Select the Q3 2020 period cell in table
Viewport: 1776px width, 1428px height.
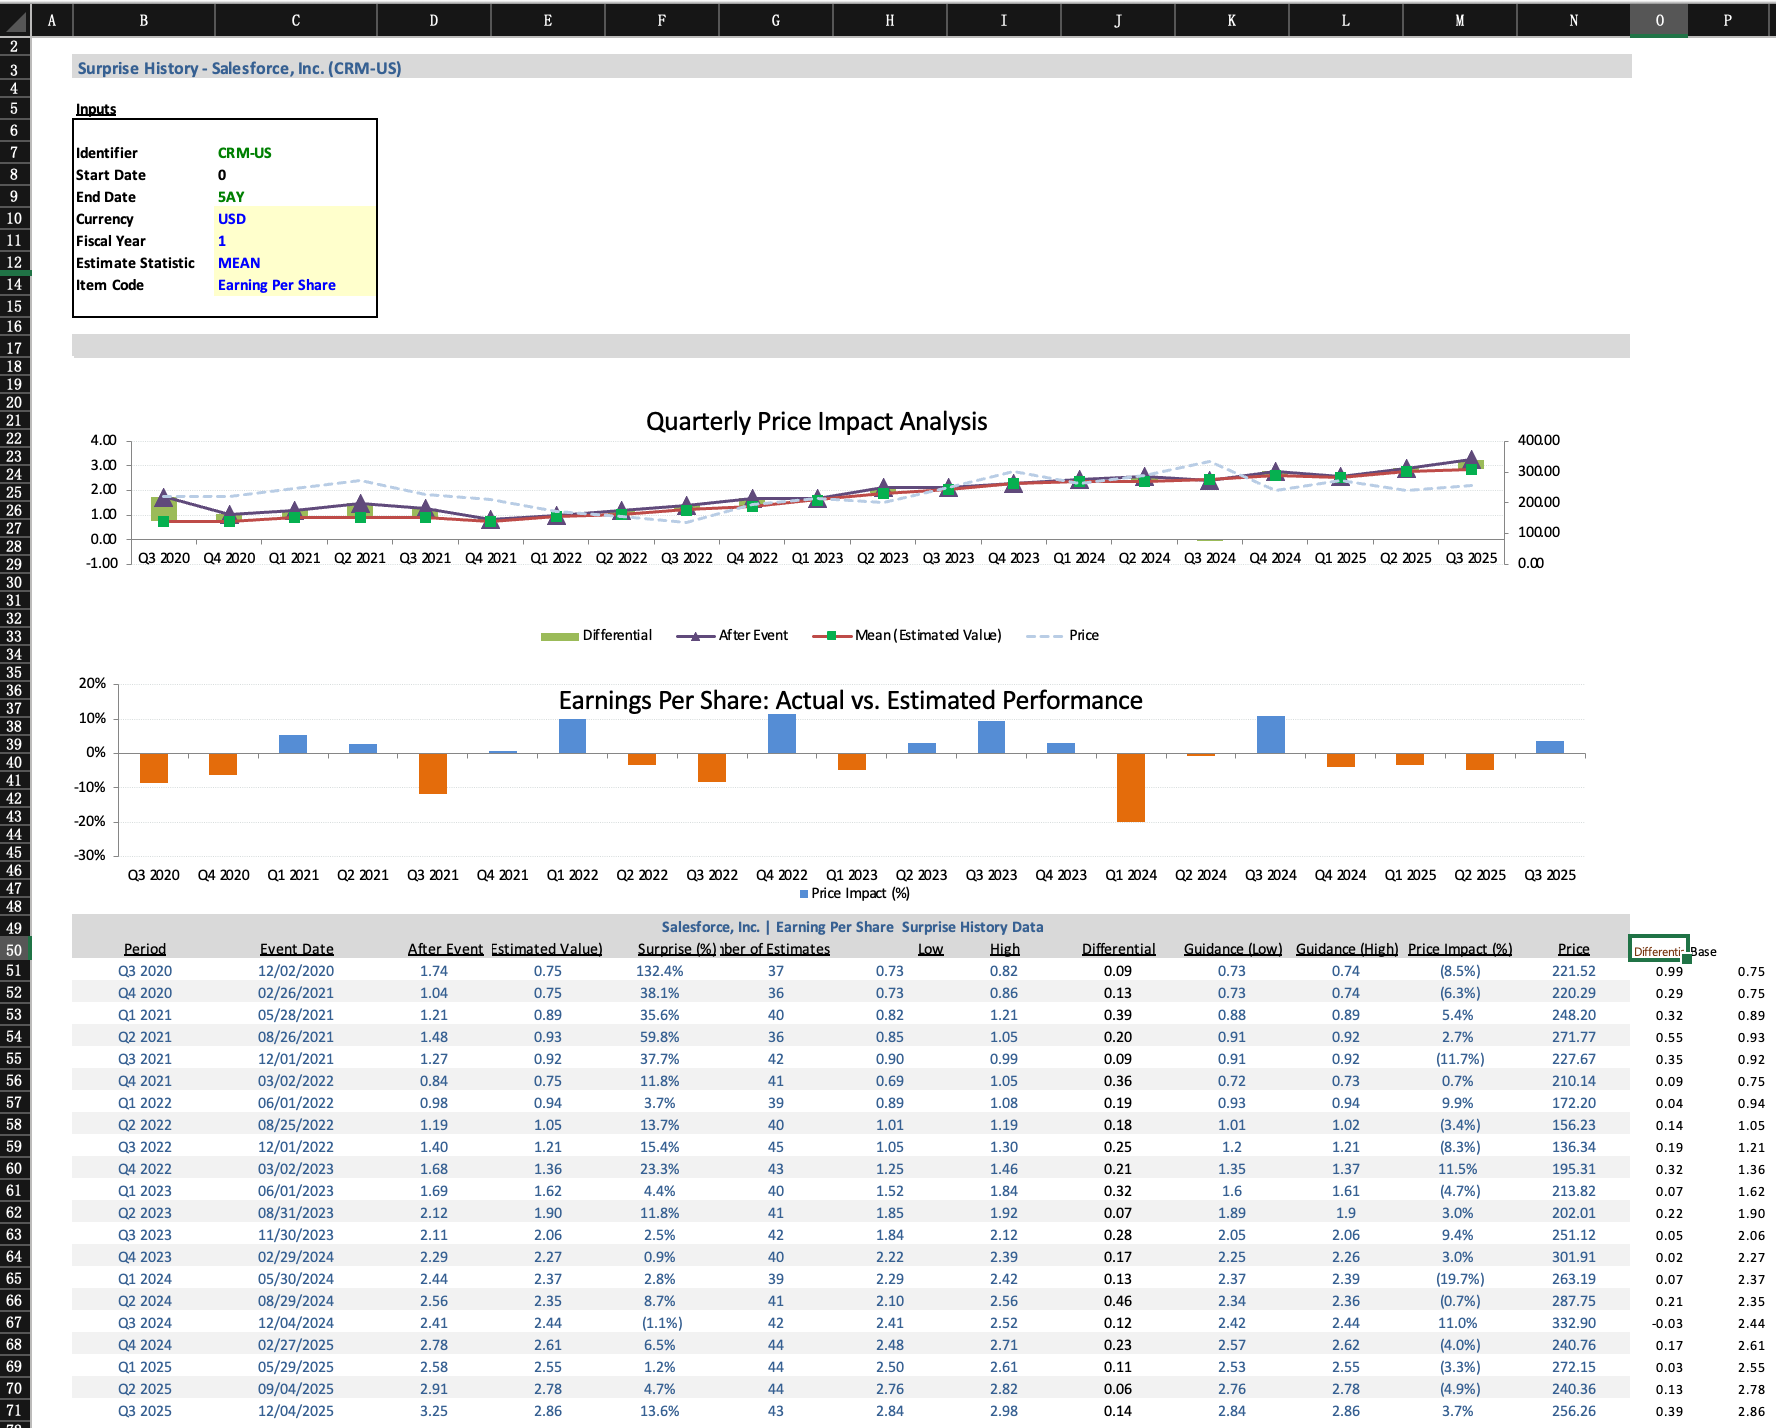click(x=145, y=971)
